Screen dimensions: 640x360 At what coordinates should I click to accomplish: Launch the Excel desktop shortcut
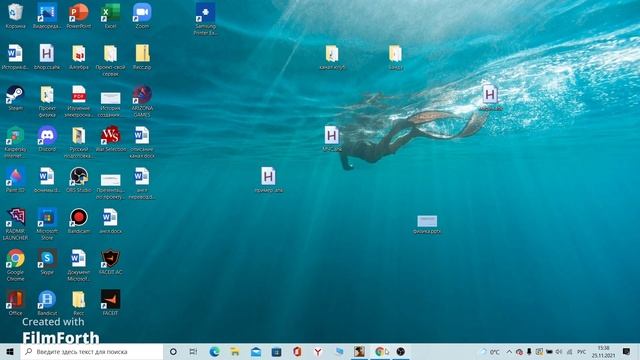click(x=110, y=16)
